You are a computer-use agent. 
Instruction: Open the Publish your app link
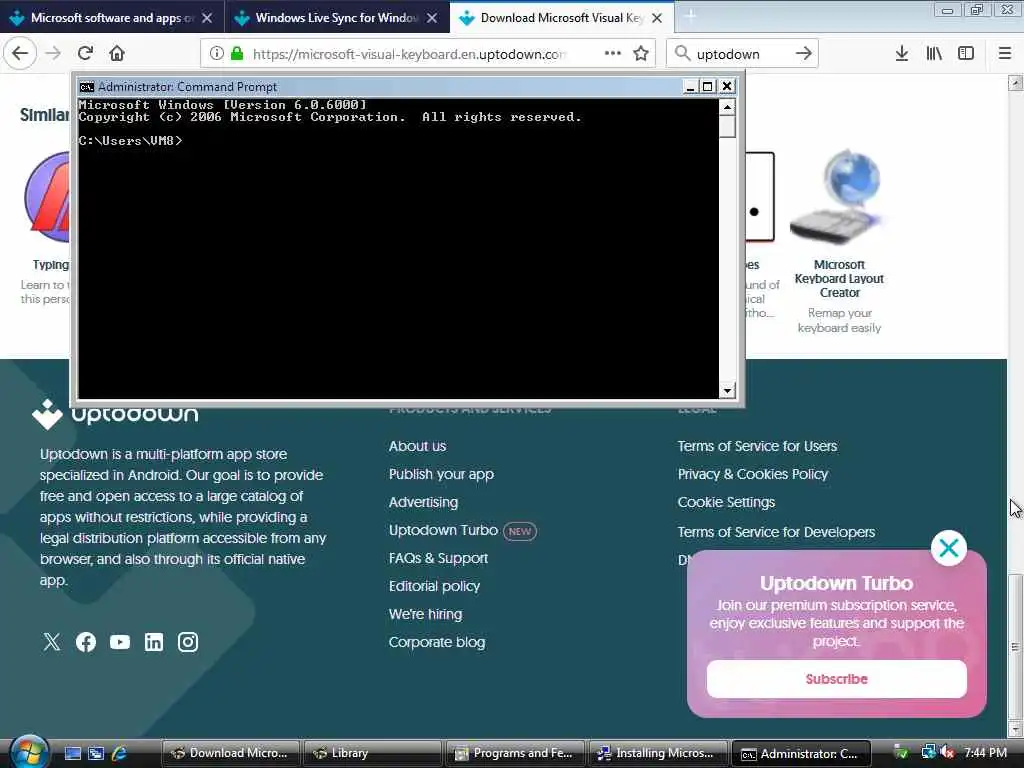pos(441,474)
